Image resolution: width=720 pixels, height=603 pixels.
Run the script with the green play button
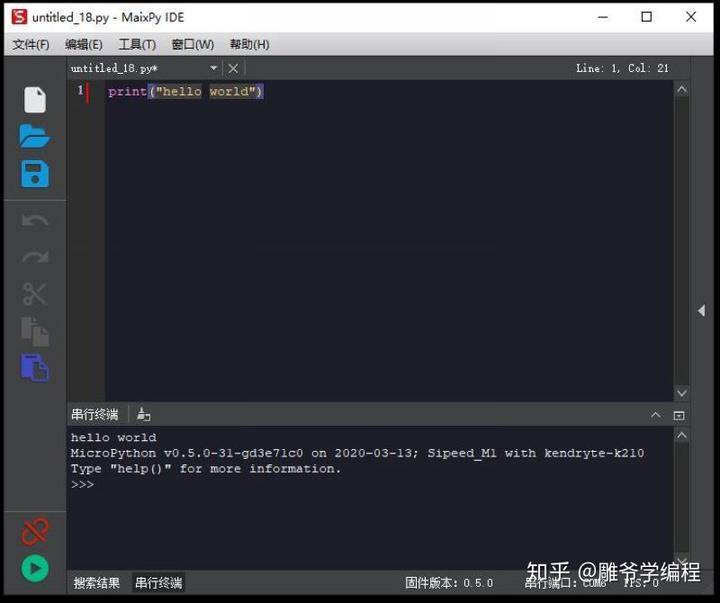tap(35, 569)
